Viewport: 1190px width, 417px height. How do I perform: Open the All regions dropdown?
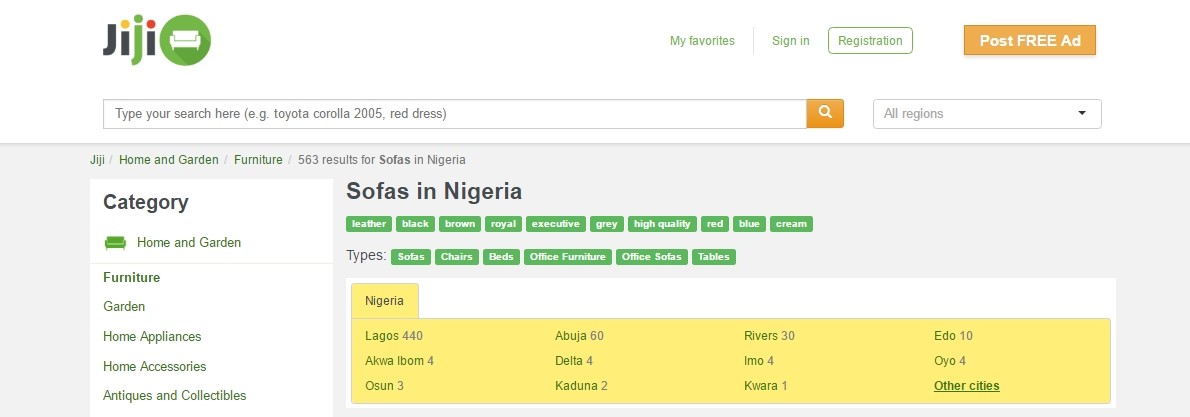987,114
